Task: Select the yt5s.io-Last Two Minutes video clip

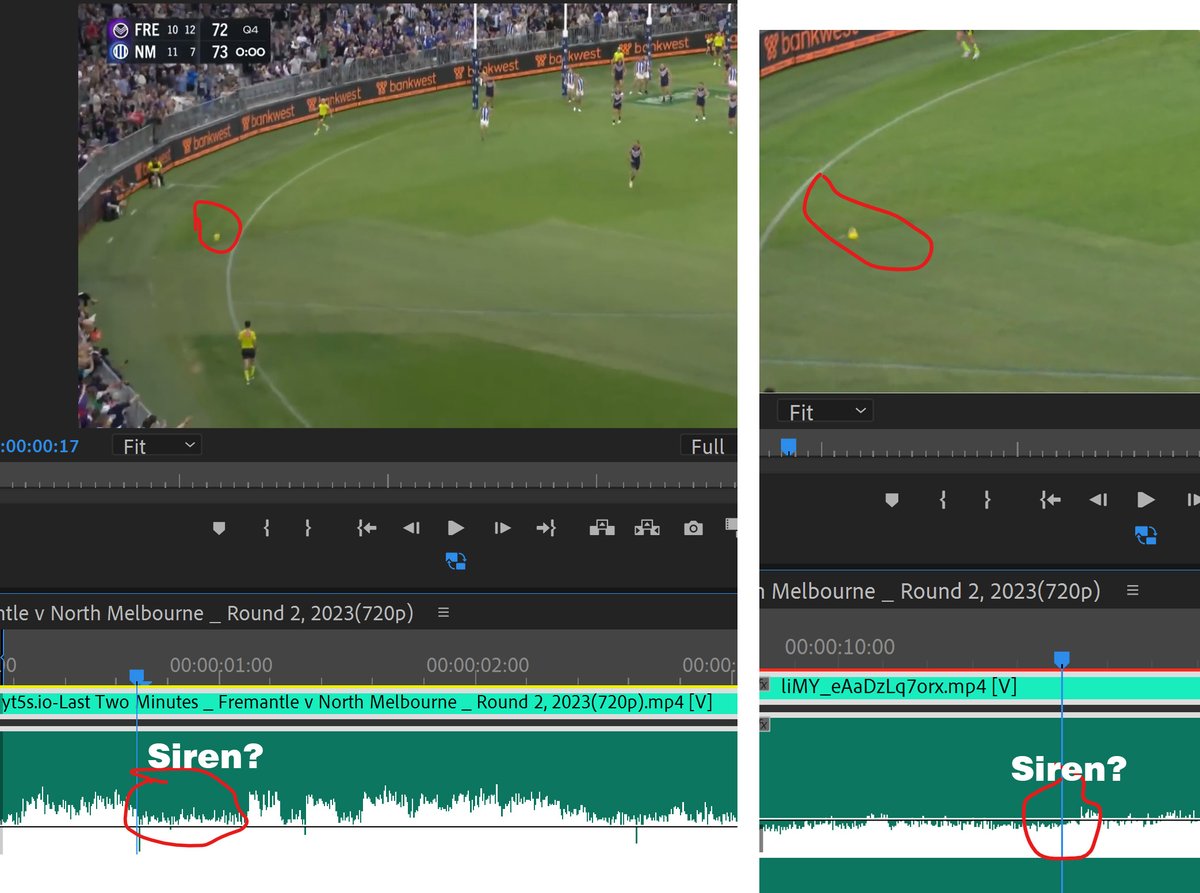Action: pos(368,702)
